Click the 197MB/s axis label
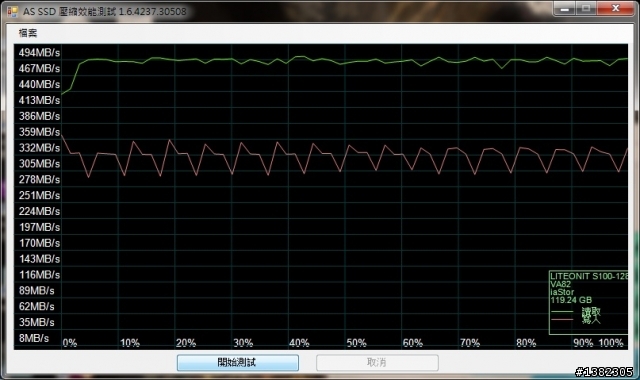 click(39, 227)
